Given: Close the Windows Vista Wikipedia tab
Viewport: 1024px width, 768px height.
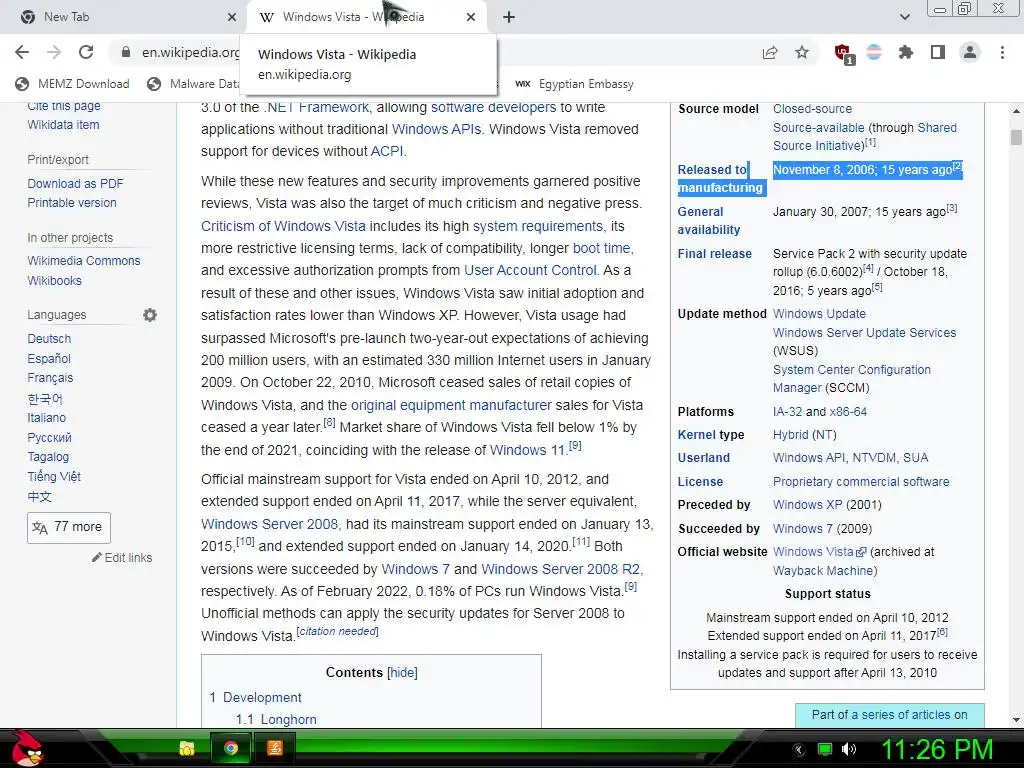Looking at the screenshot, I should [x=471, y=17].
